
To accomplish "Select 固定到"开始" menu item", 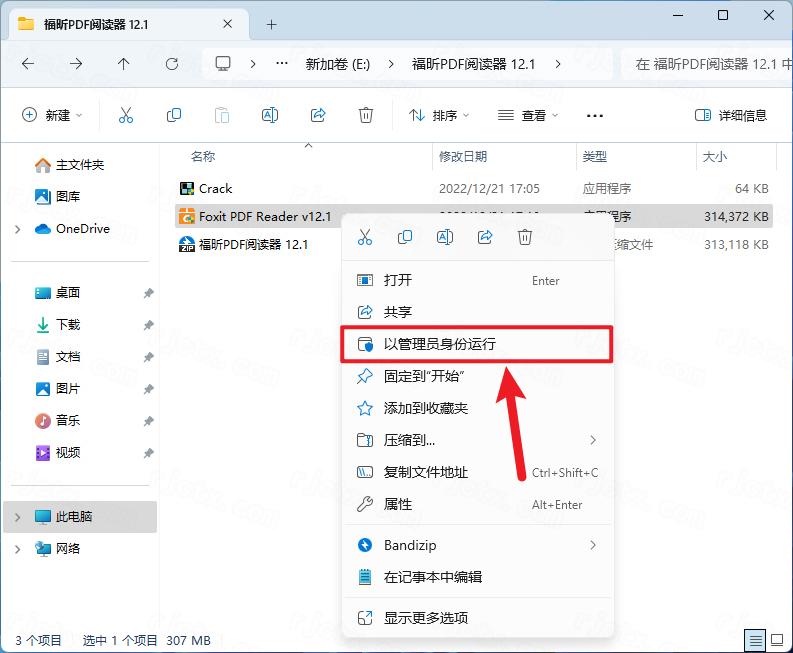I will [477, 376].
